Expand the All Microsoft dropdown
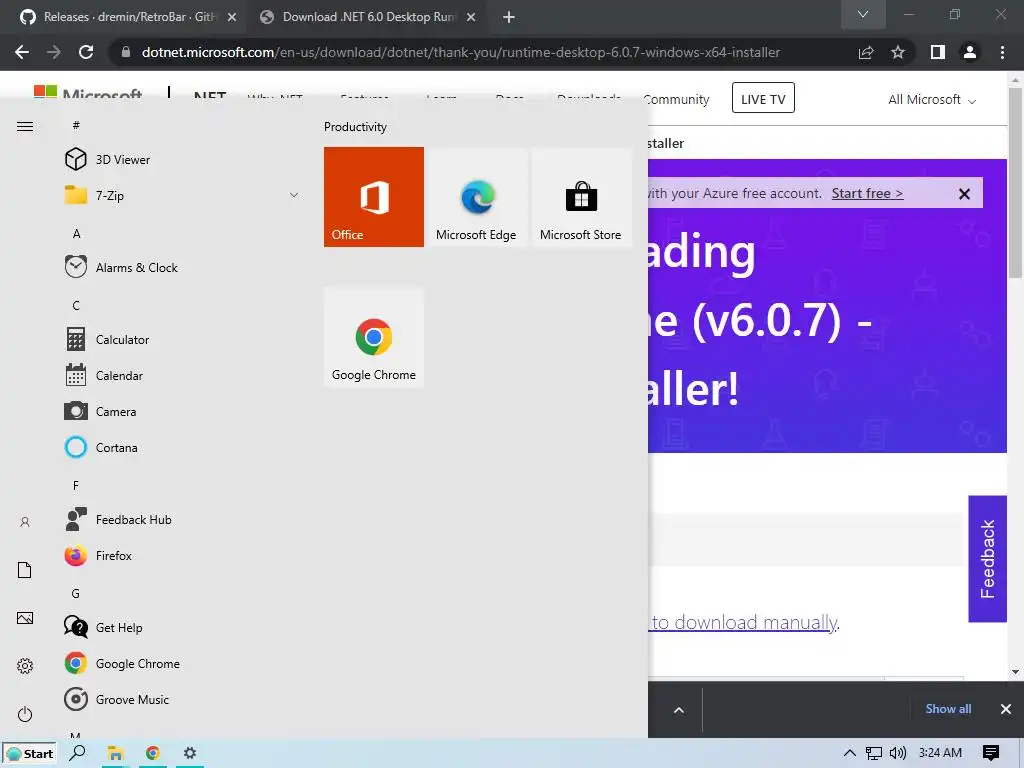Screen dimensions: 1024x768 tap(932, 99)
